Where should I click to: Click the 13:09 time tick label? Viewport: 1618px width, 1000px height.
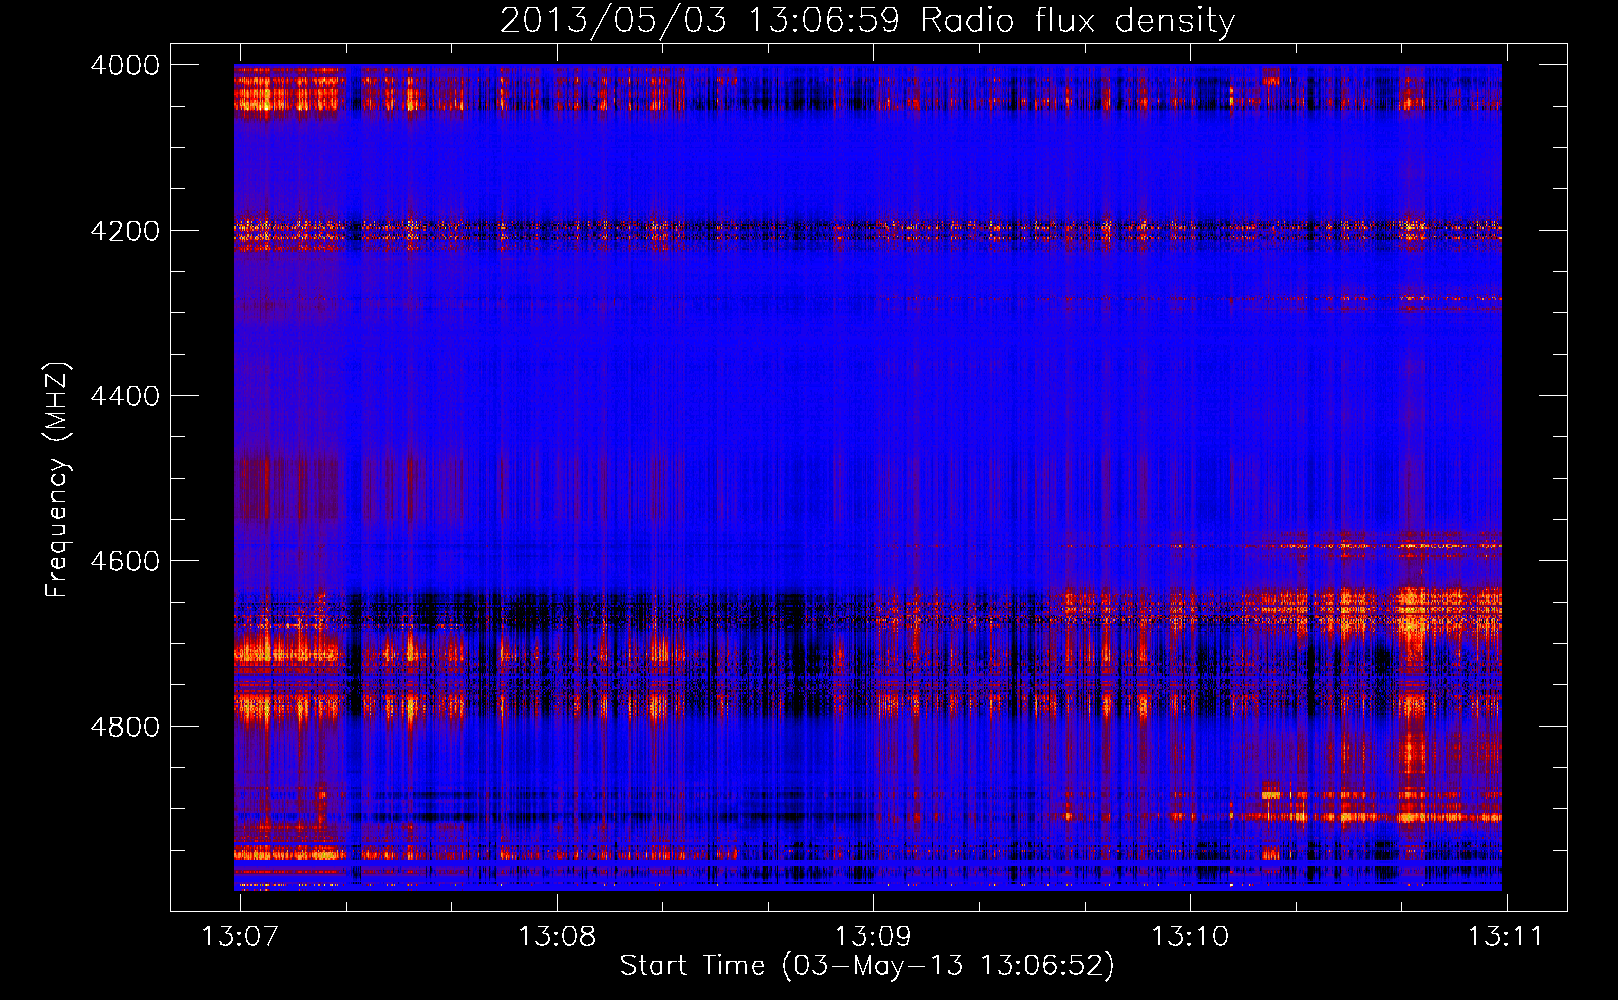pyautogui.click(x=873, y=937)
